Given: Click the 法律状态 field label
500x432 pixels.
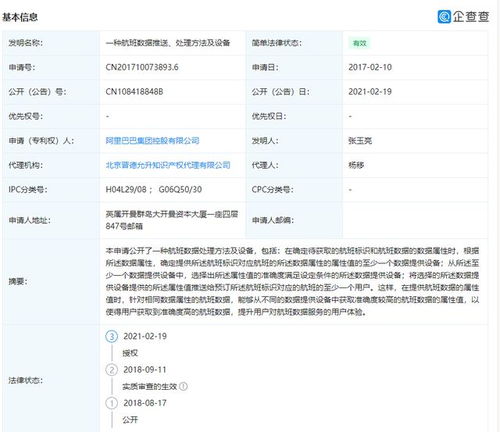Looking at the screenshot, I should [26, 380].
